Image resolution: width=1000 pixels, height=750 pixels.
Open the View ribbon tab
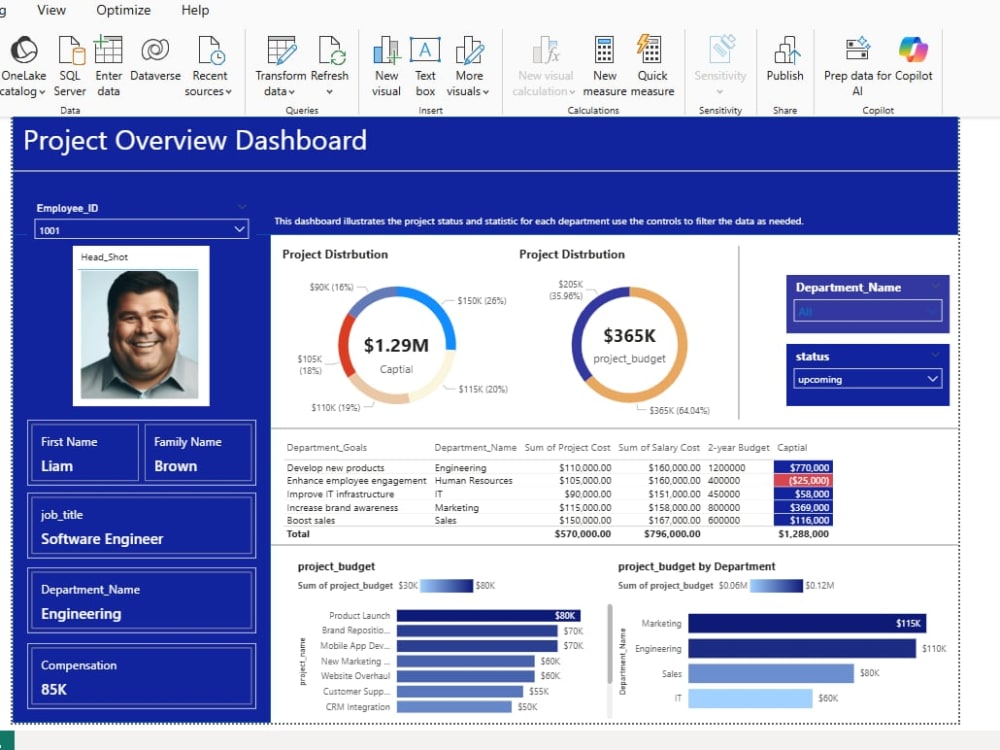(x=51, y=10)
